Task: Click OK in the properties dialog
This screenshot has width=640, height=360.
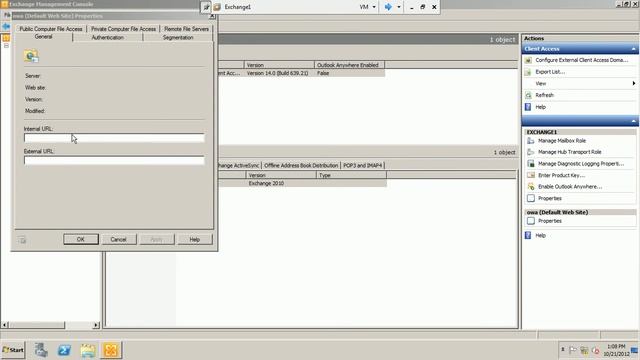Action: click(x=81, y=240)
